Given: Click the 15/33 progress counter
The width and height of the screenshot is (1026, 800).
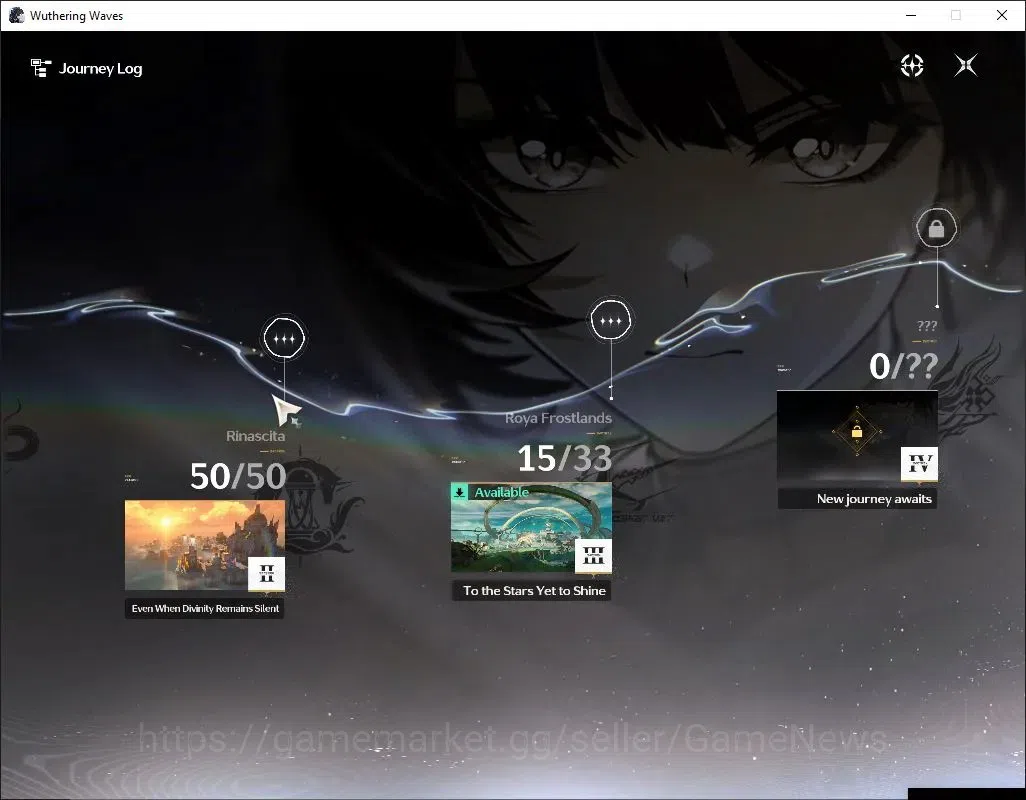Looking at the screenshot, I should point(564,458).
